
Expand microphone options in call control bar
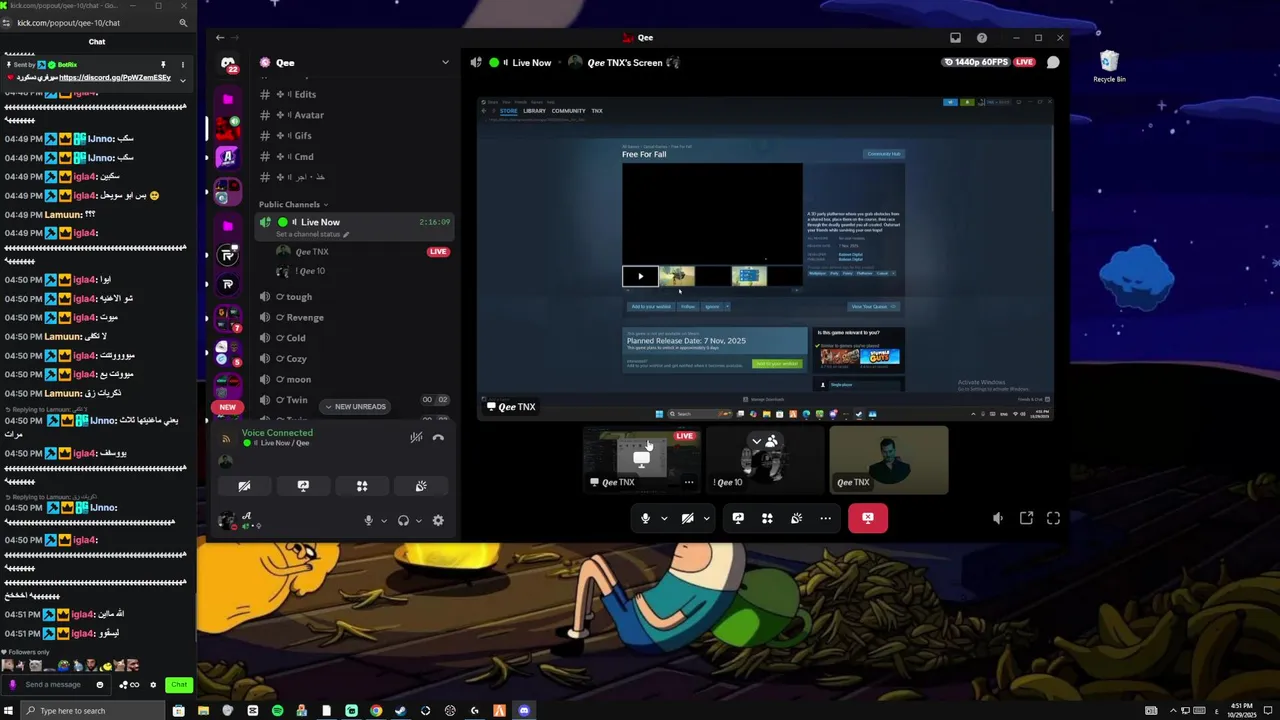664,518
